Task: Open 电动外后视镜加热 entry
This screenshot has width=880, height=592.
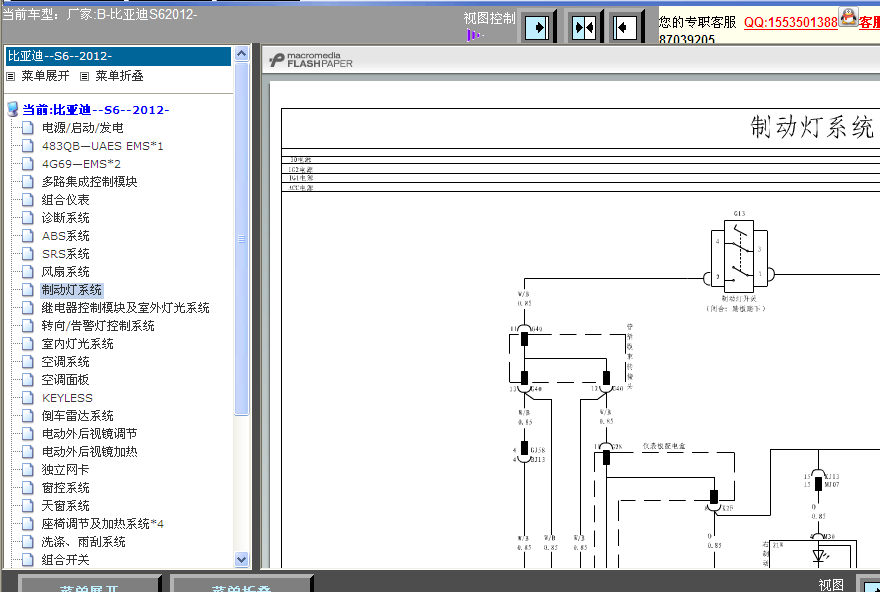Action: (x=89, y=452)
